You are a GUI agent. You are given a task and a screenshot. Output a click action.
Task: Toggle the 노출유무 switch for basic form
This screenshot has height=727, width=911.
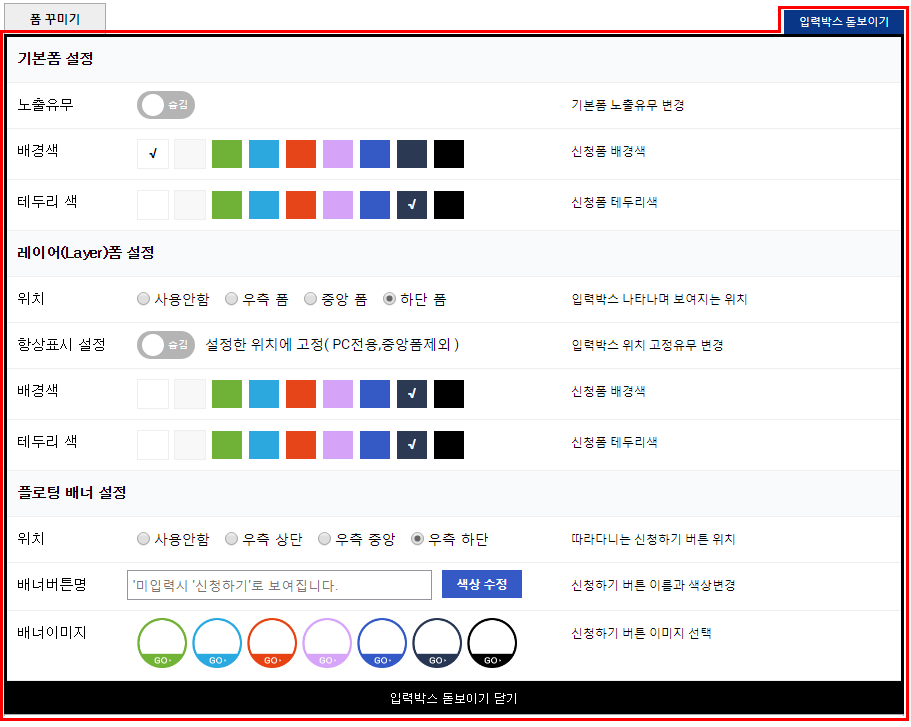tap(165, 105)
